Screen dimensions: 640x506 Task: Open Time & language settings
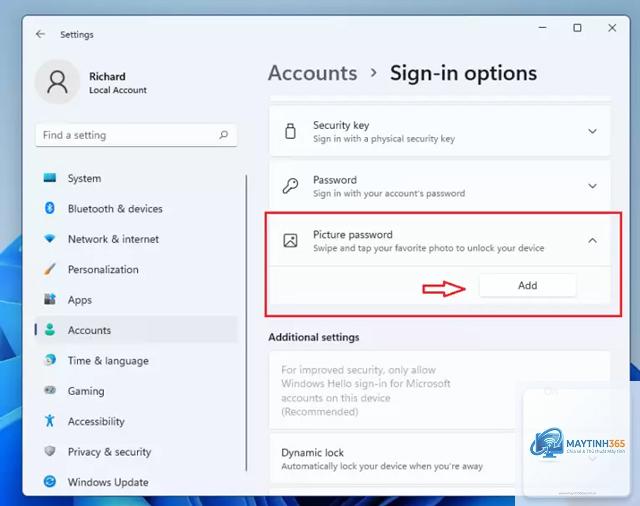coord(136,361)
